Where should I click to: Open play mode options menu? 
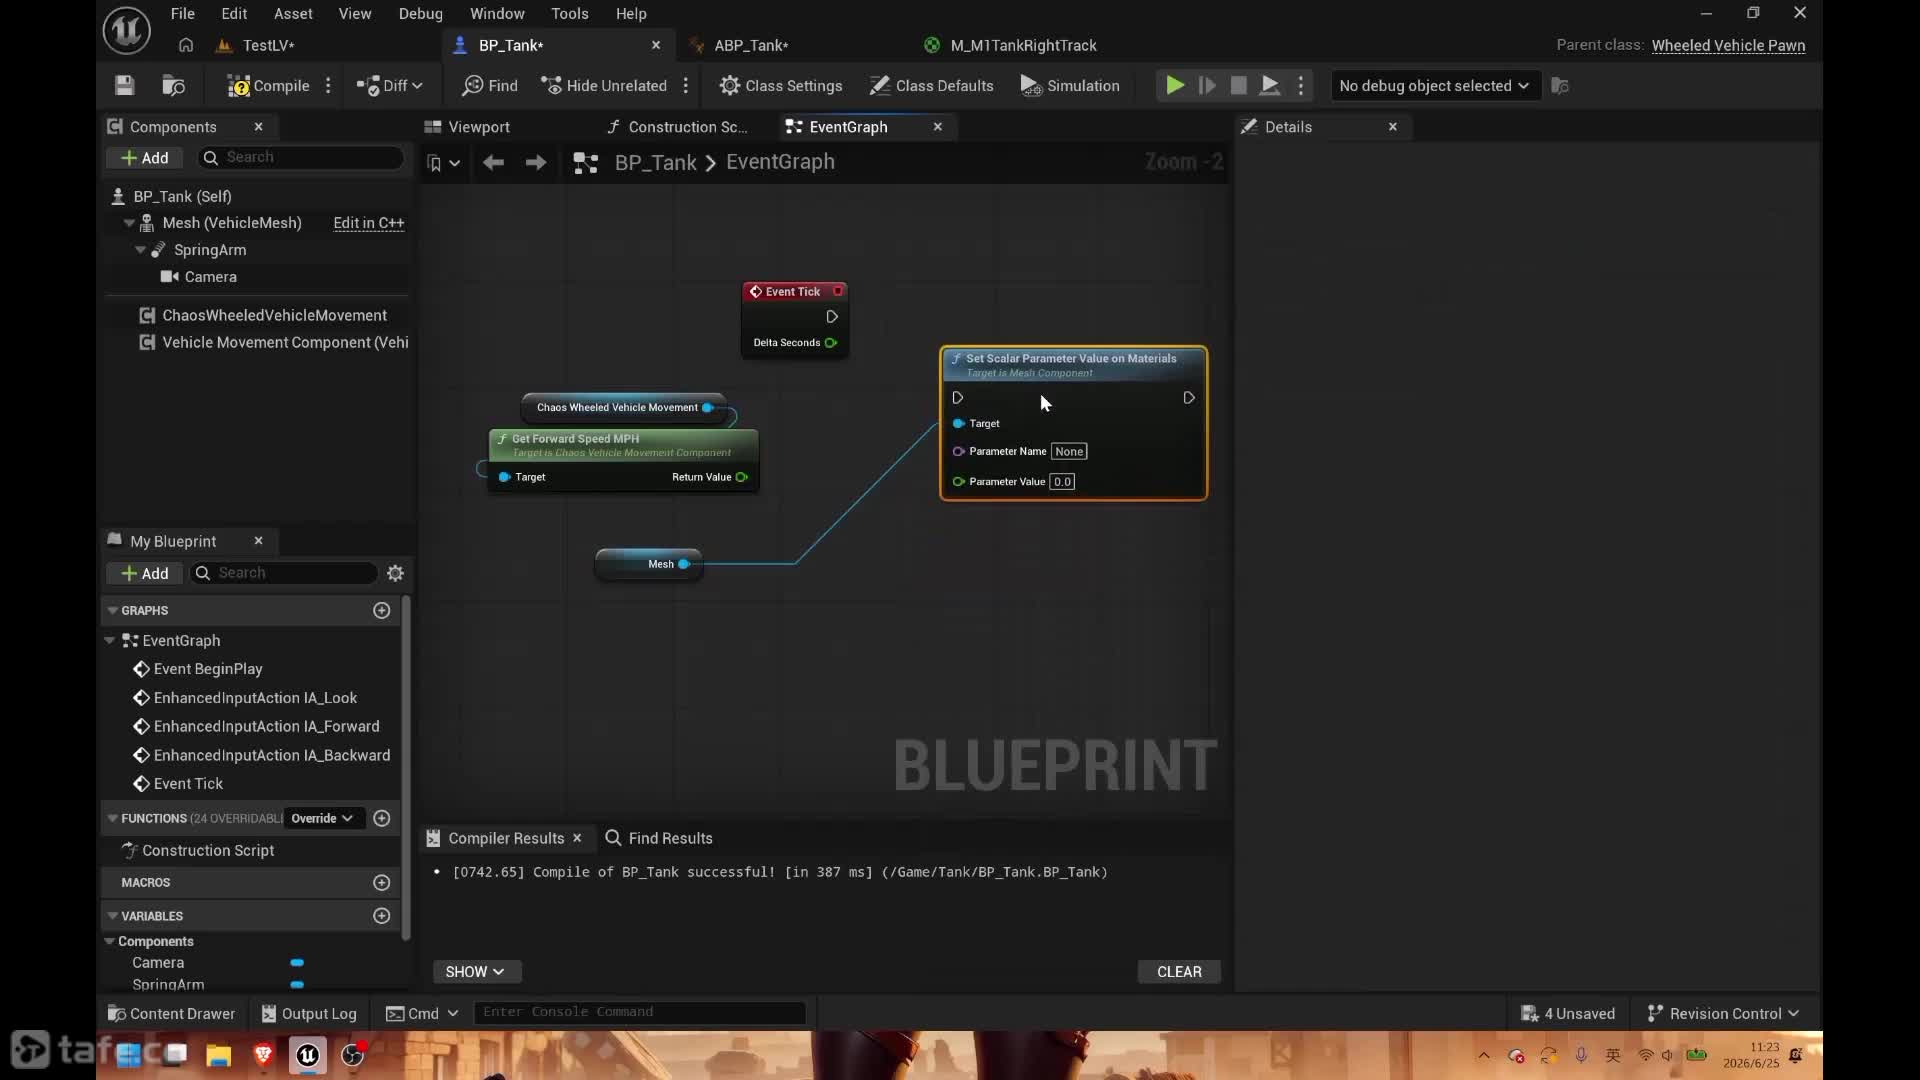point(1301,86)
